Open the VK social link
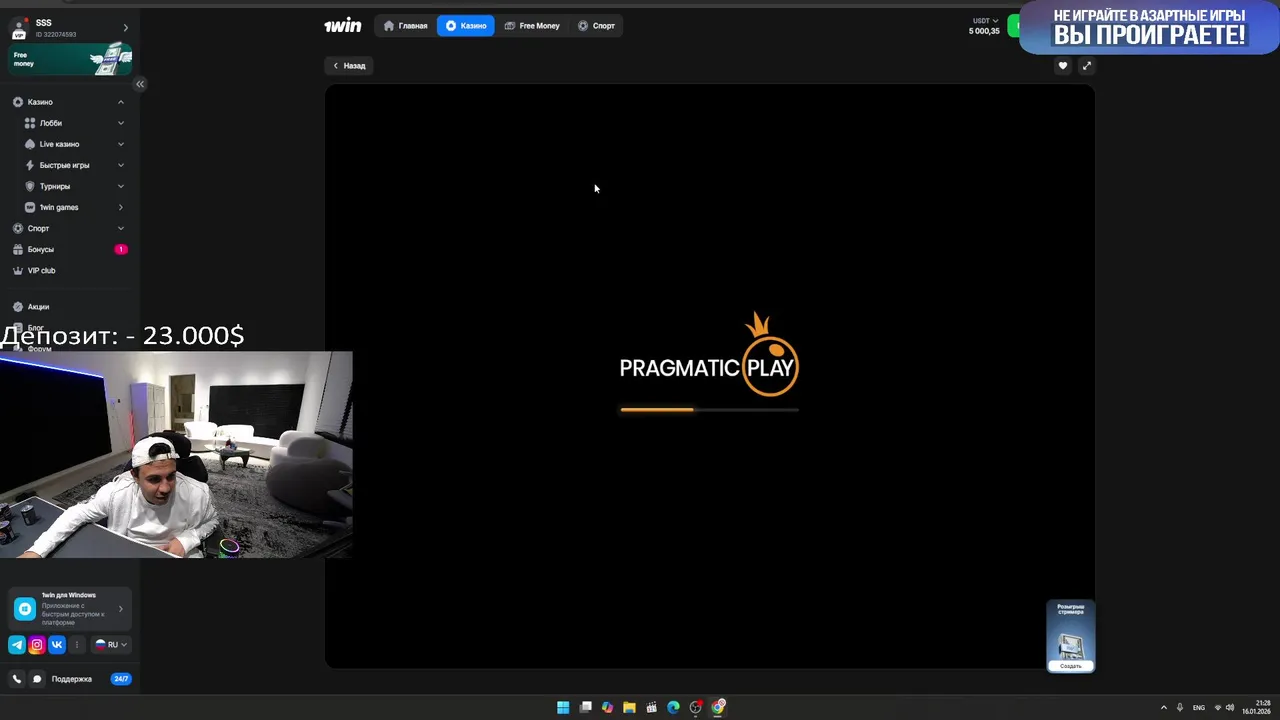This screenshot has width=1280, height=720. tap(57, 645)
